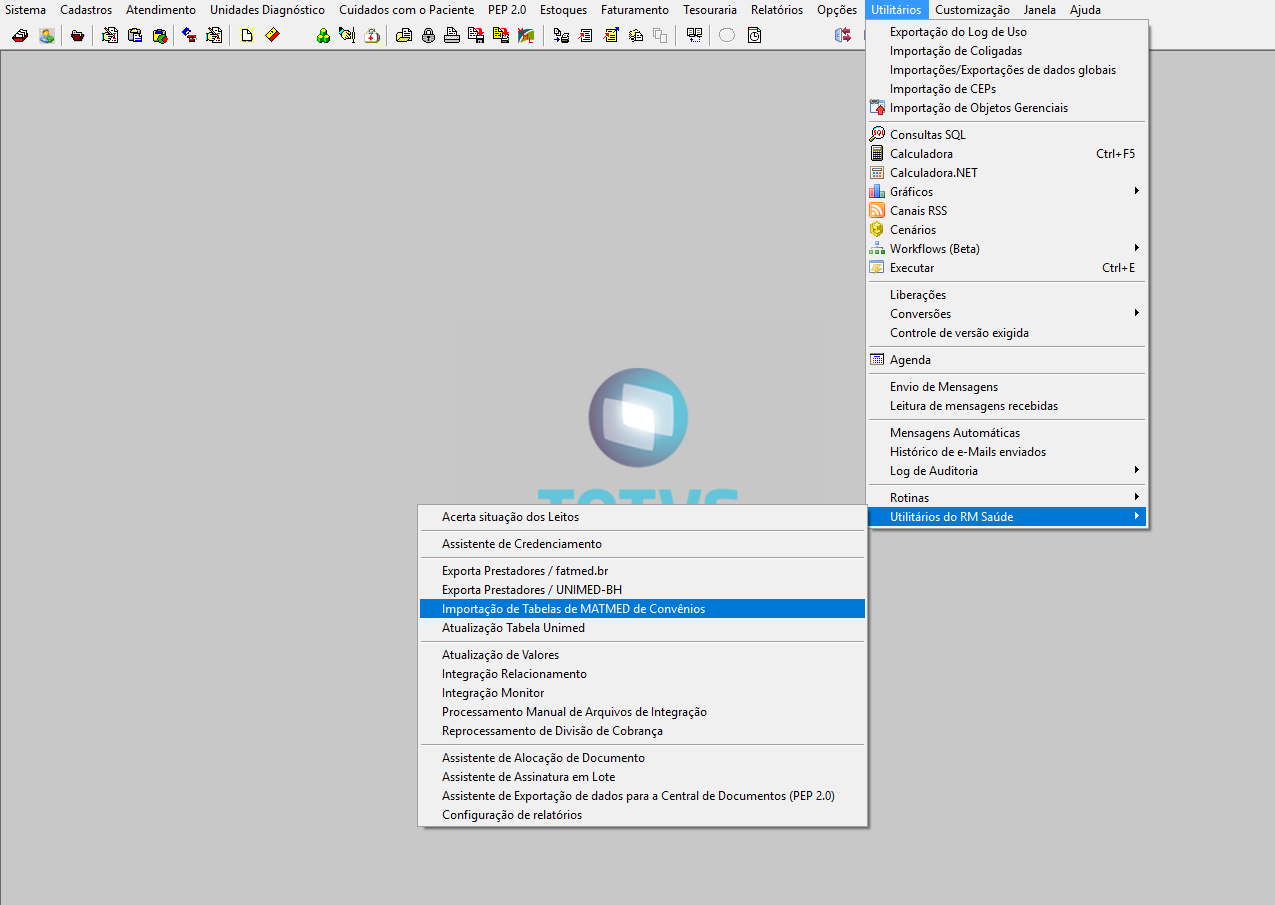Choose Executar in Utilitários menu

[x=1007, y=268]
